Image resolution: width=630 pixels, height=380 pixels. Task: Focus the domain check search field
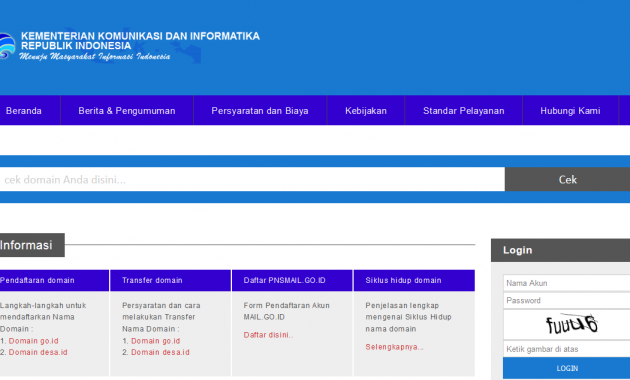coord(252,180)
